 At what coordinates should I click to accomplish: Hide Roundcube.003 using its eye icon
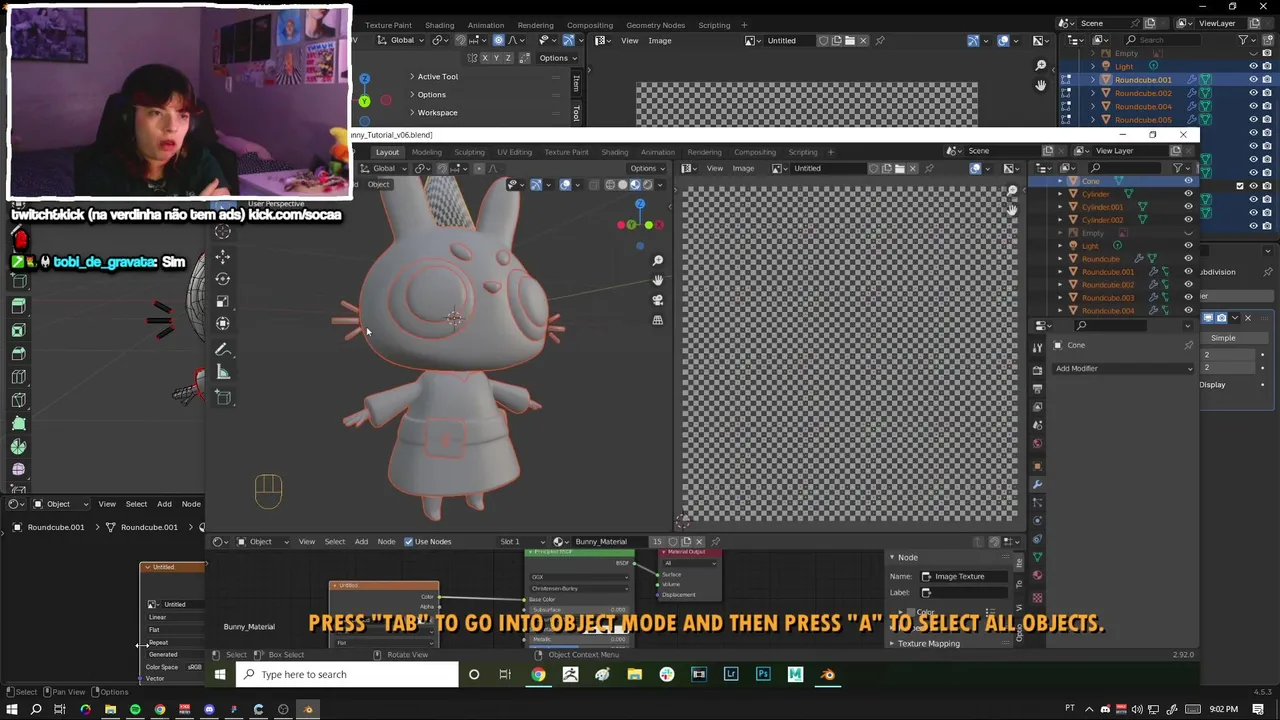(1188, 298)
